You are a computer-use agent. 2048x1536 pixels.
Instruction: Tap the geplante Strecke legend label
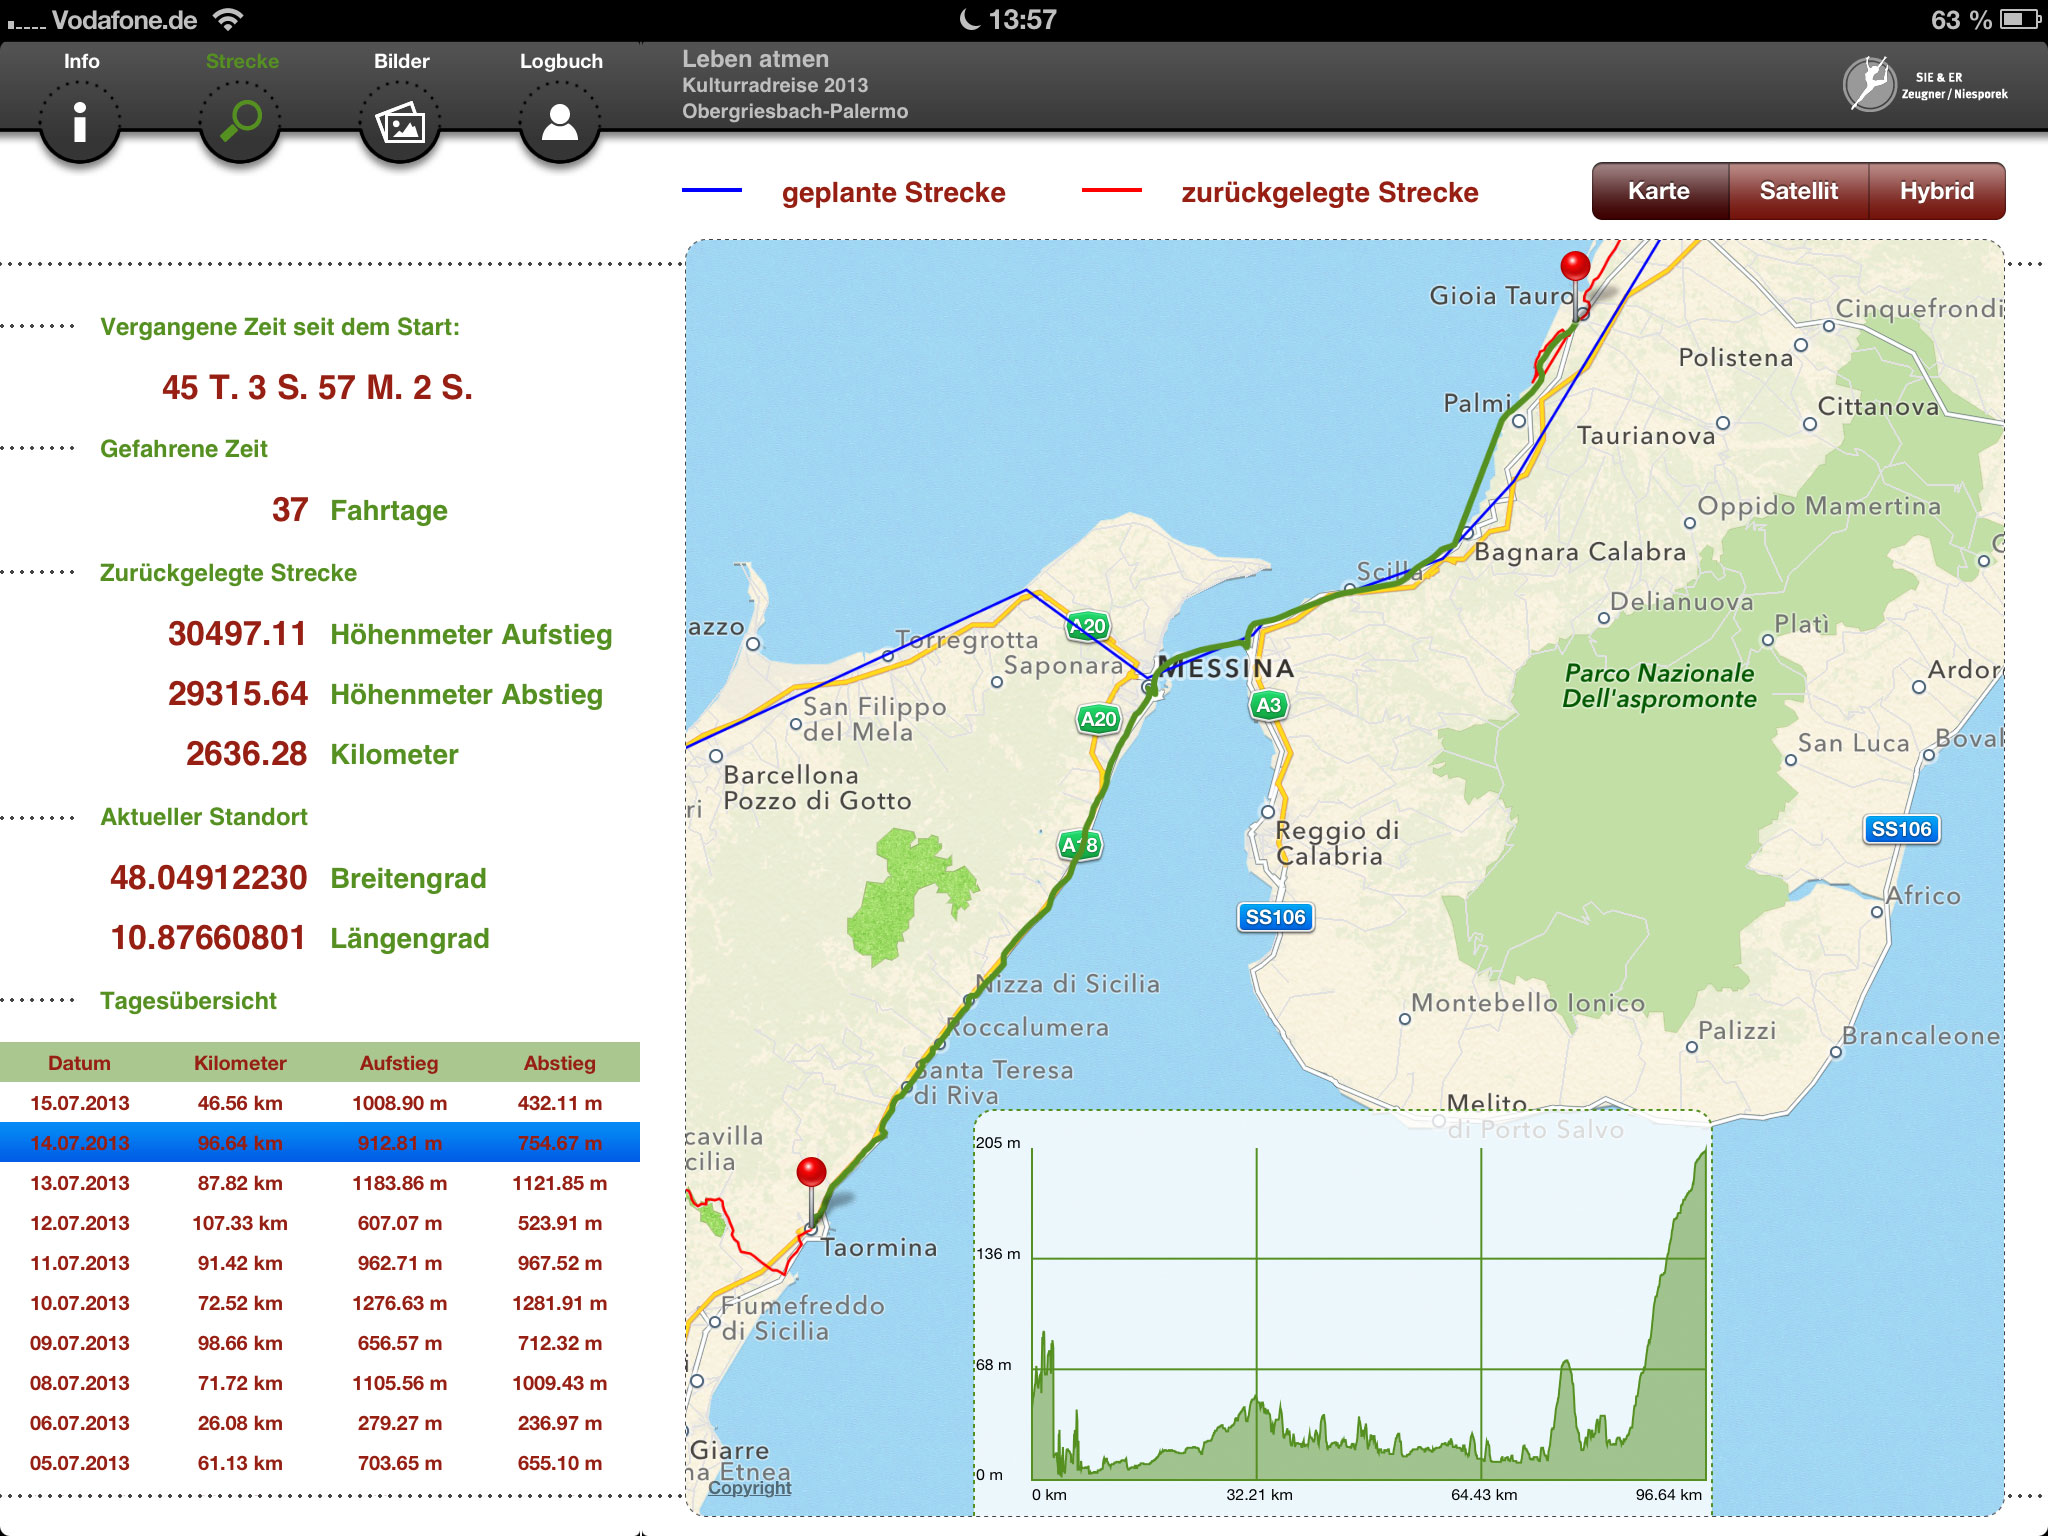click(893, 192)
